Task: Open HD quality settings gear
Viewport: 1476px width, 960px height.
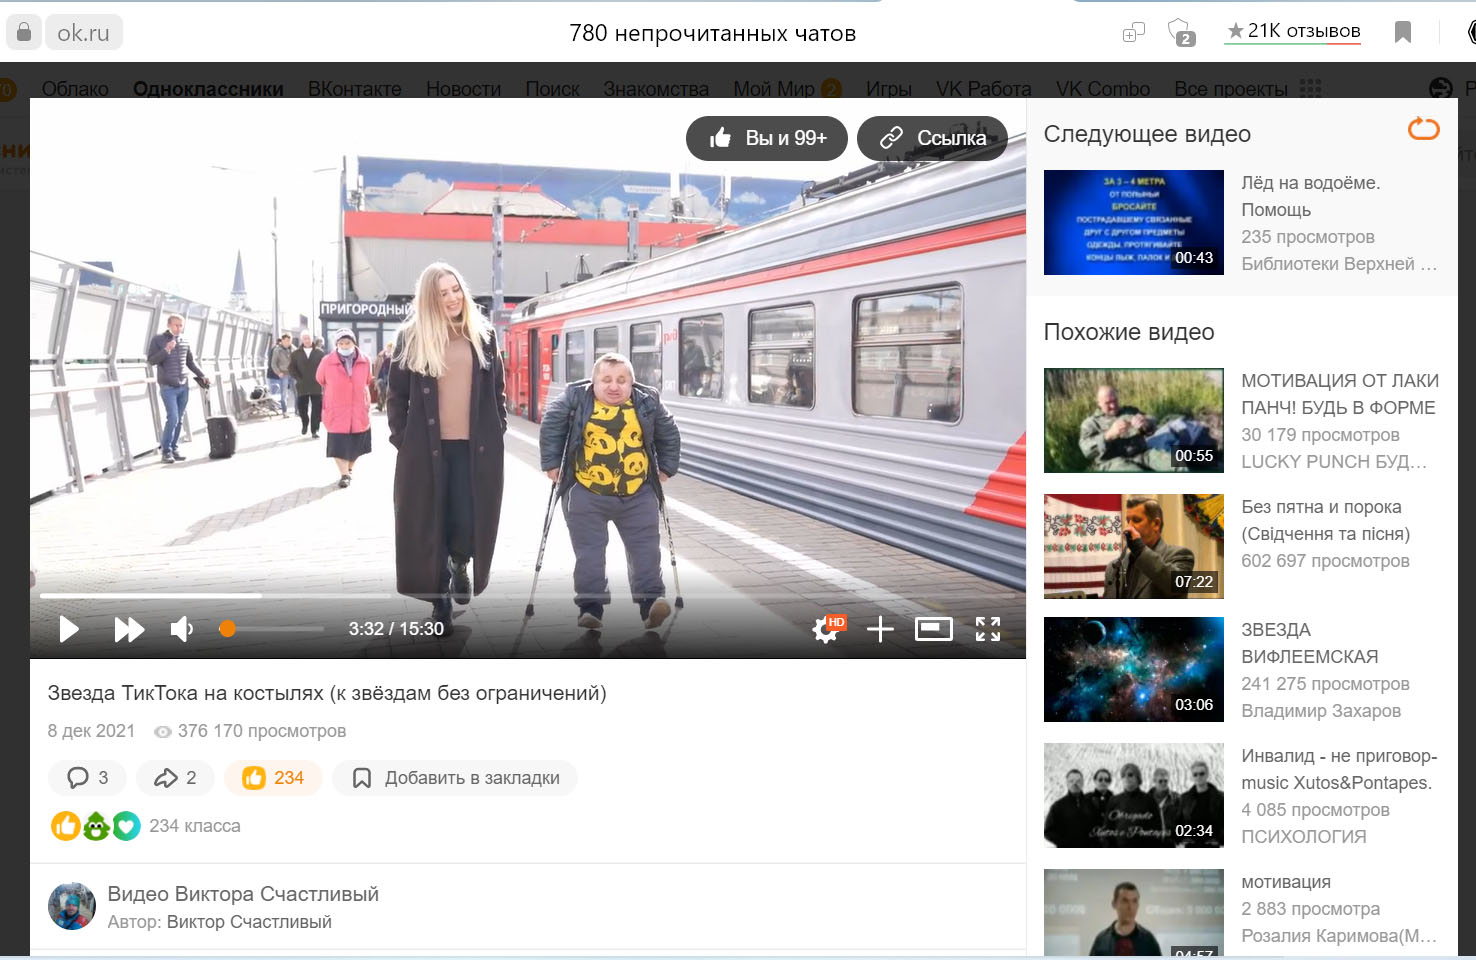Action: (826, 629)
